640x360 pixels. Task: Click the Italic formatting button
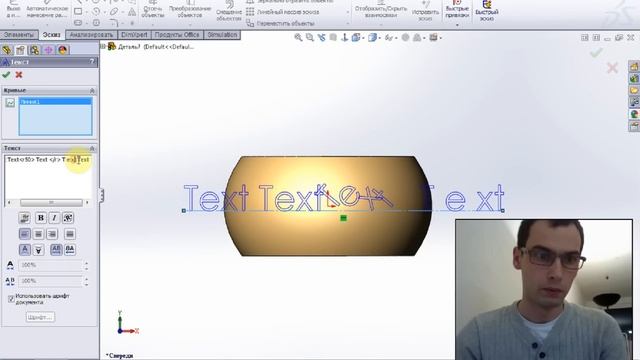click(54, 218)
